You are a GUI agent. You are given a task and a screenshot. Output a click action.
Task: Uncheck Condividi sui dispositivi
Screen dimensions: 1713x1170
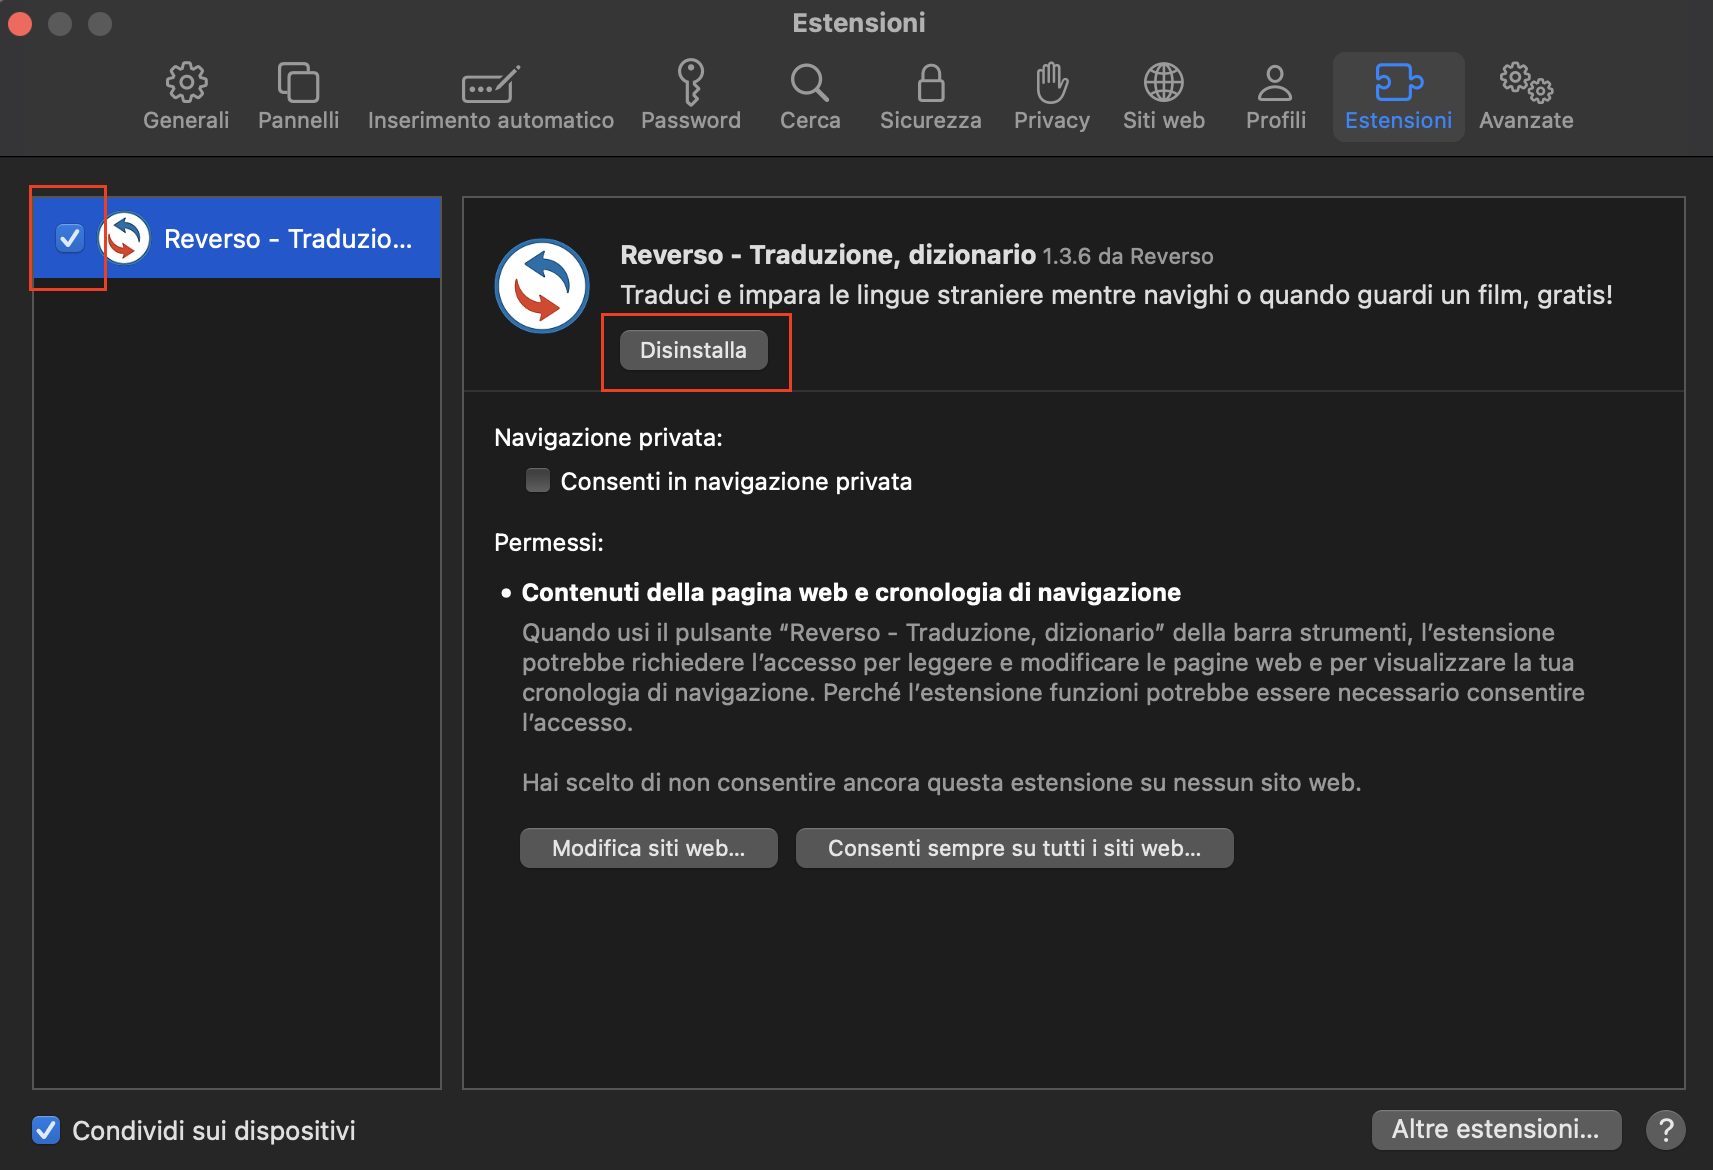click(46, 1130)
